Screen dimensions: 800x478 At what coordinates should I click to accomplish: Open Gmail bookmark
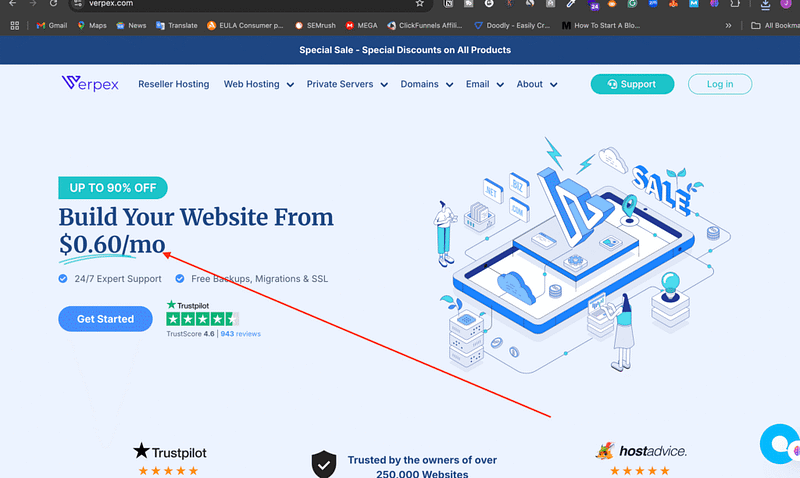(52, 26)
